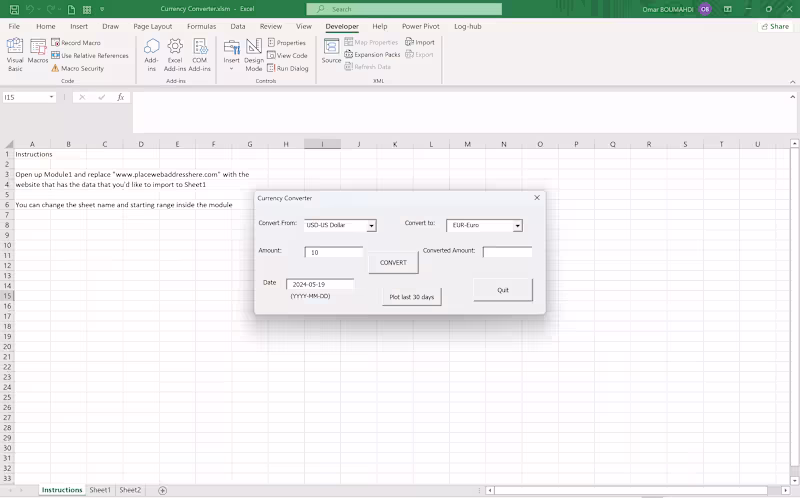Toggle Use Relative References
This screenshot has width=800, height=498.
[x=90, y=55]
